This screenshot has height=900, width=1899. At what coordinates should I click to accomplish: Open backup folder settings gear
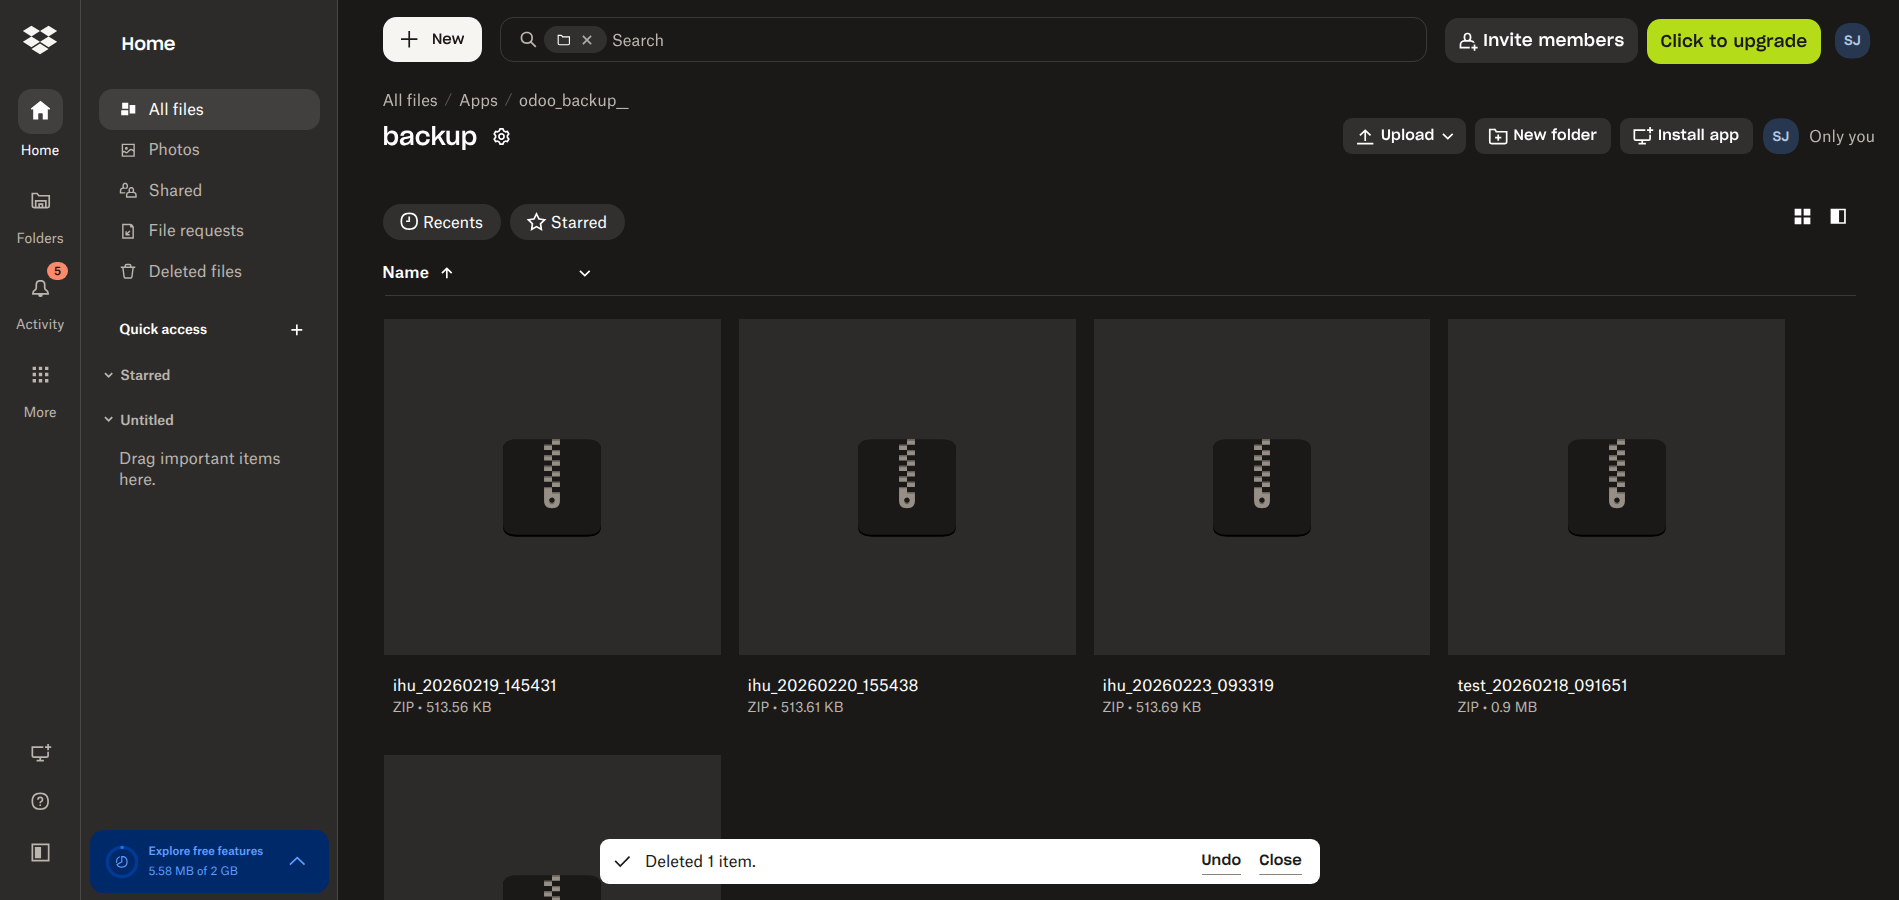[x=502, y=137]
